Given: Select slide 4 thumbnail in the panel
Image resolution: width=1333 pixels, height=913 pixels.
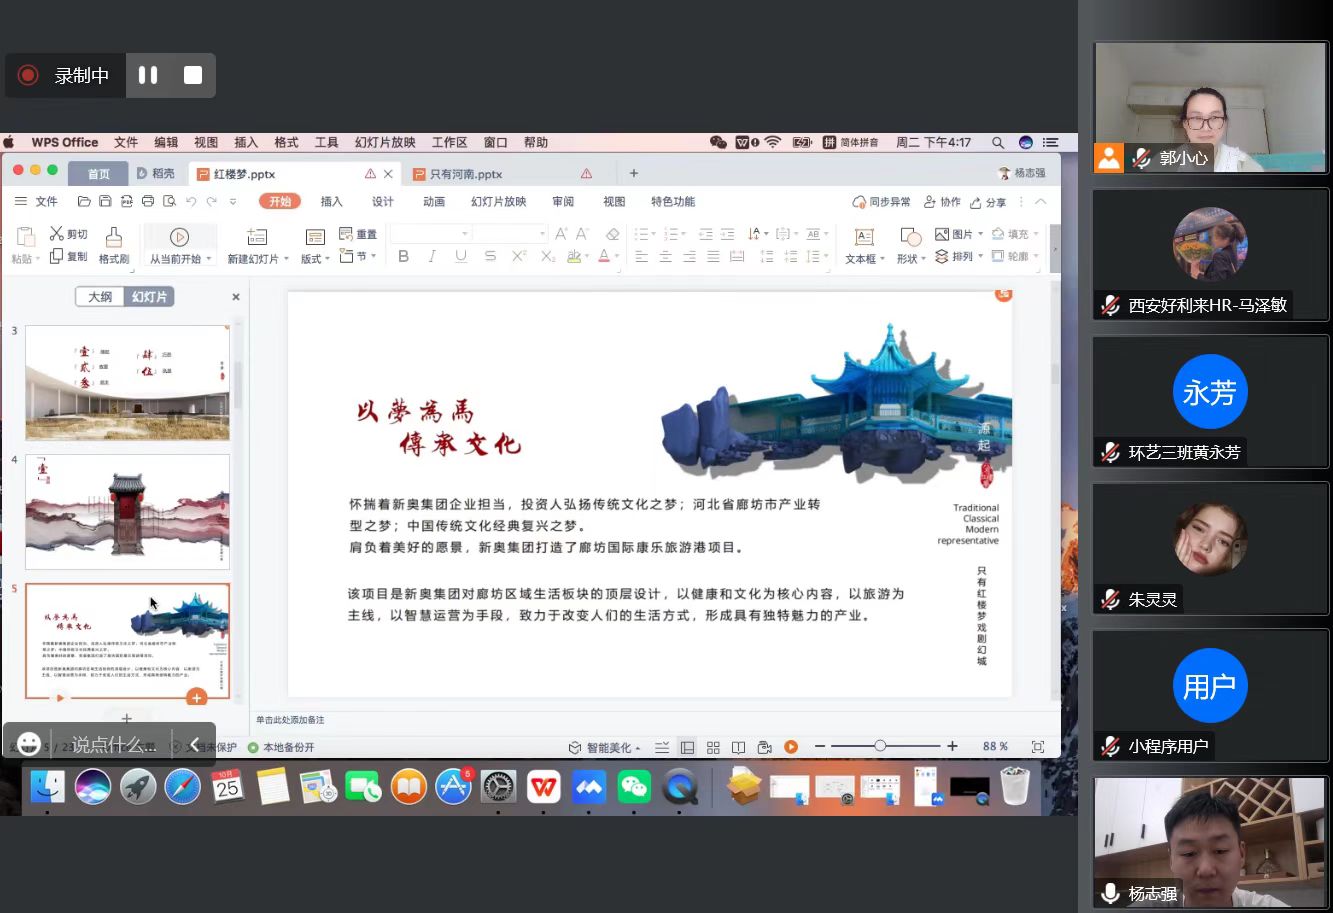Looking at the screenshot, I should [127, 511].
